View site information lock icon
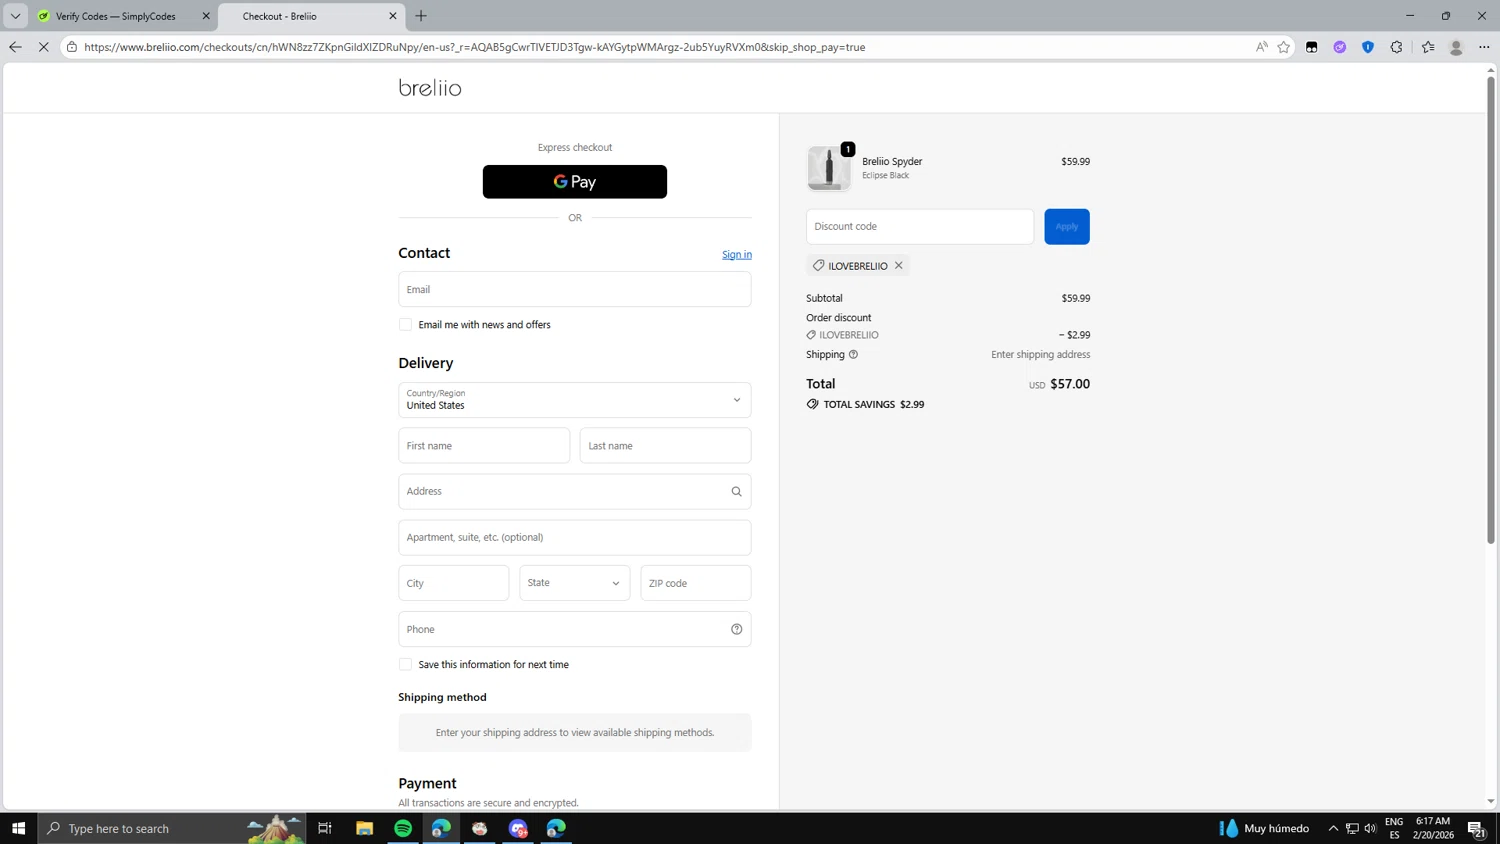This screenshot has height=844, width=1500. [72, 47]
